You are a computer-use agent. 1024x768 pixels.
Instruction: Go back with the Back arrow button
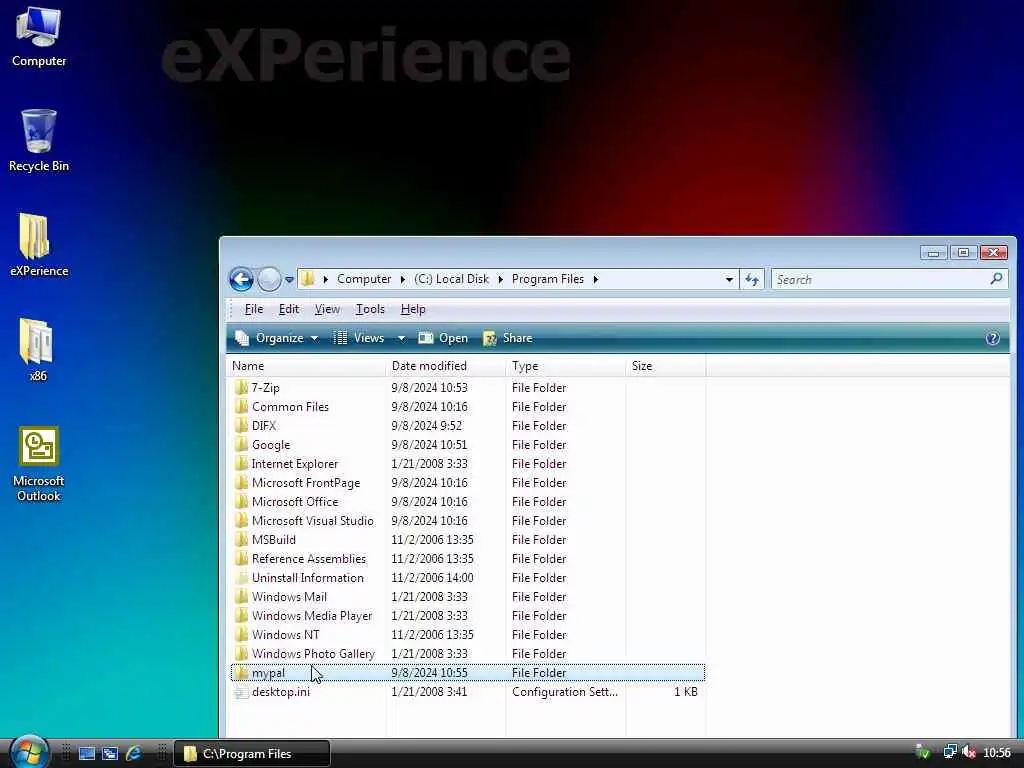(241, 280)
